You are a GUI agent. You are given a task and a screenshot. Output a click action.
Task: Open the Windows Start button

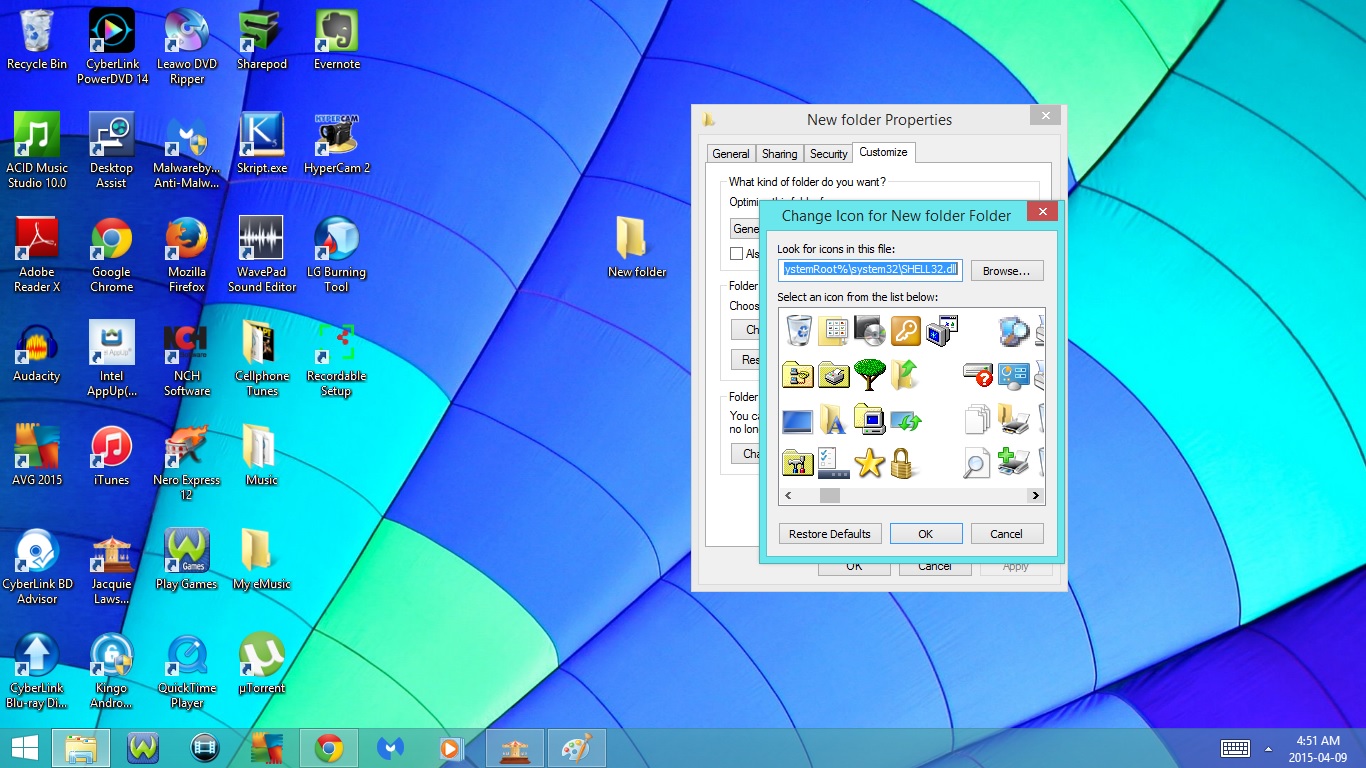tap(25, 748)
